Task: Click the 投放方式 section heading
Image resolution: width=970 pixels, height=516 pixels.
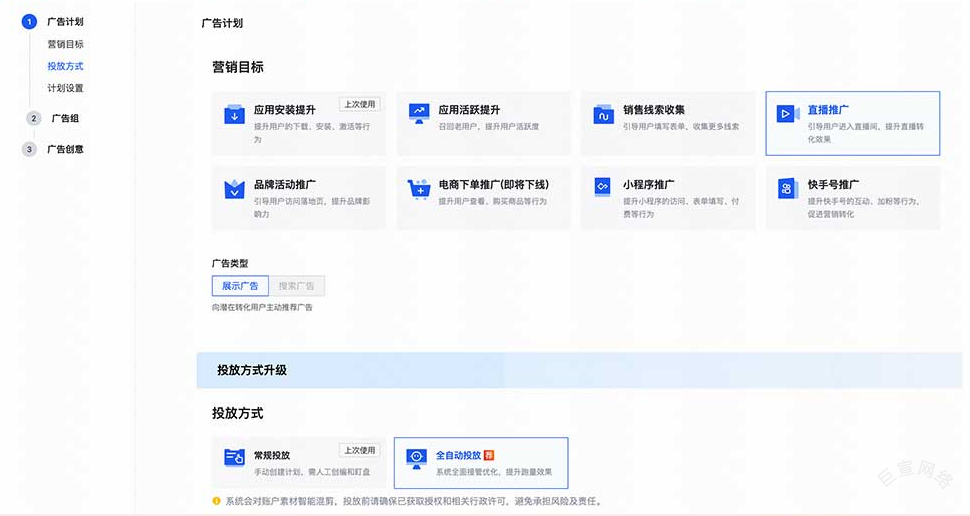Action: coord(238,413)
